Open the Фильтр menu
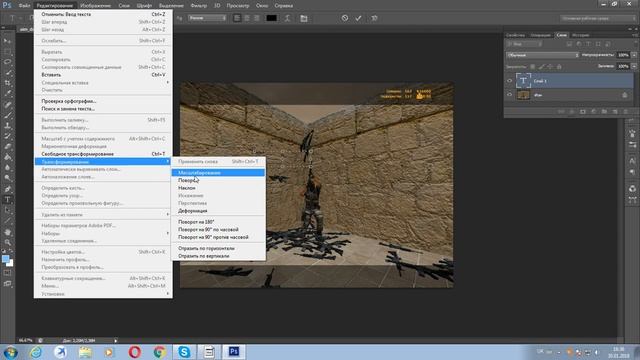Image resolution: width=640 pixels, height=360 pixels. click(x=199, y=6)
